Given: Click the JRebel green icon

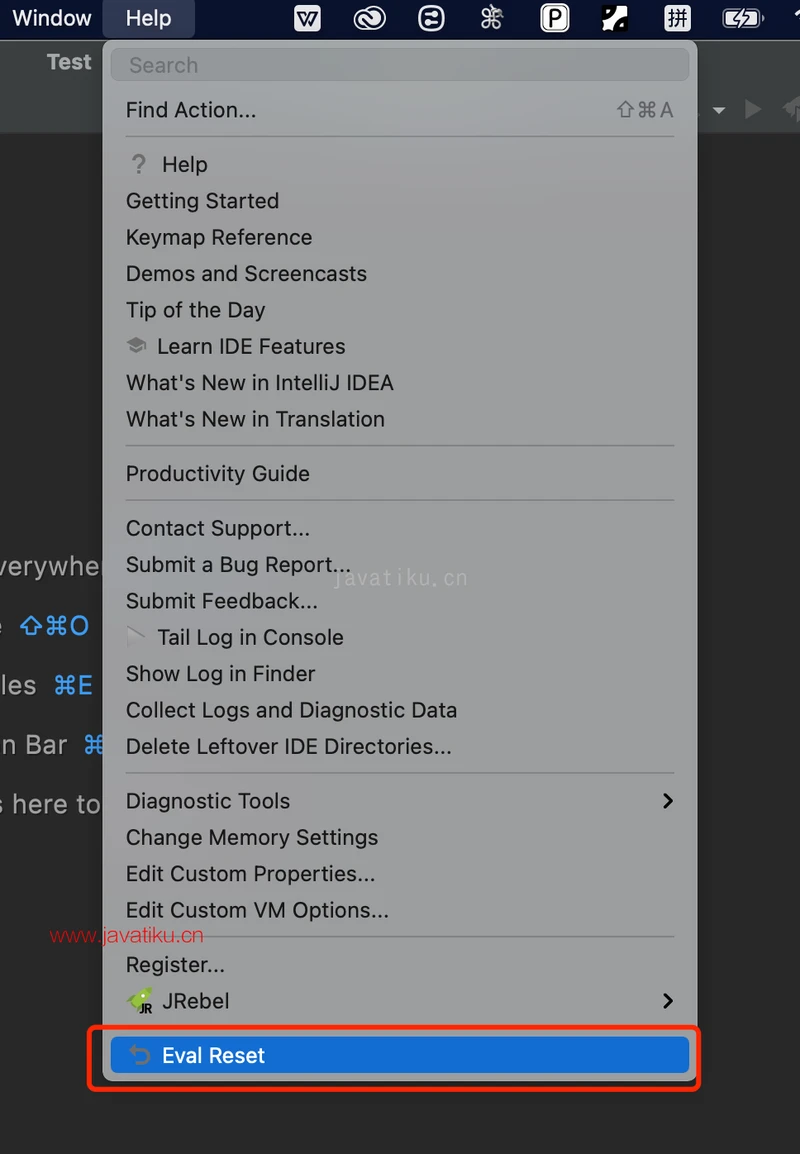Looking at the screenshot, I should coord(140,1001).
